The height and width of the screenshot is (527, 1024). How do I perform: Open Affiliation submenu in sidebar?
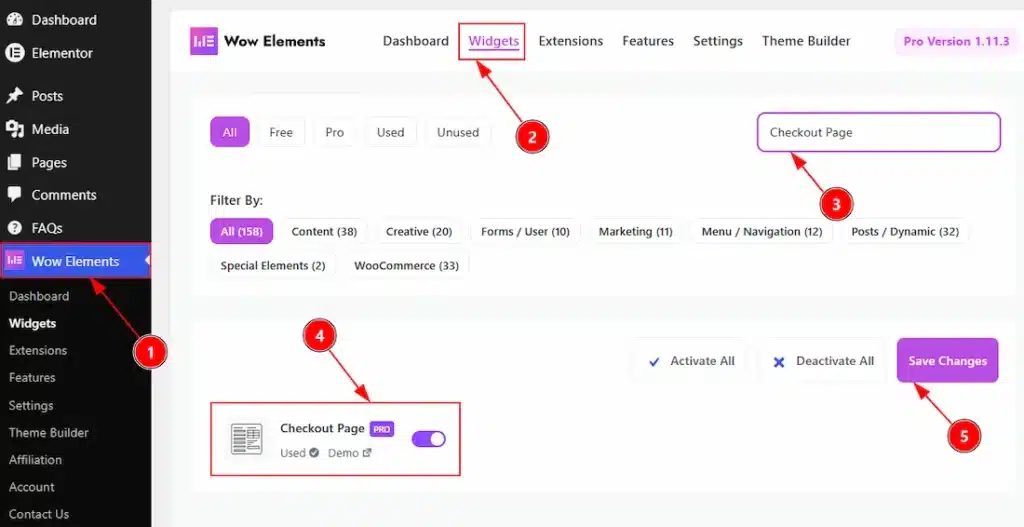coord(35,460)
